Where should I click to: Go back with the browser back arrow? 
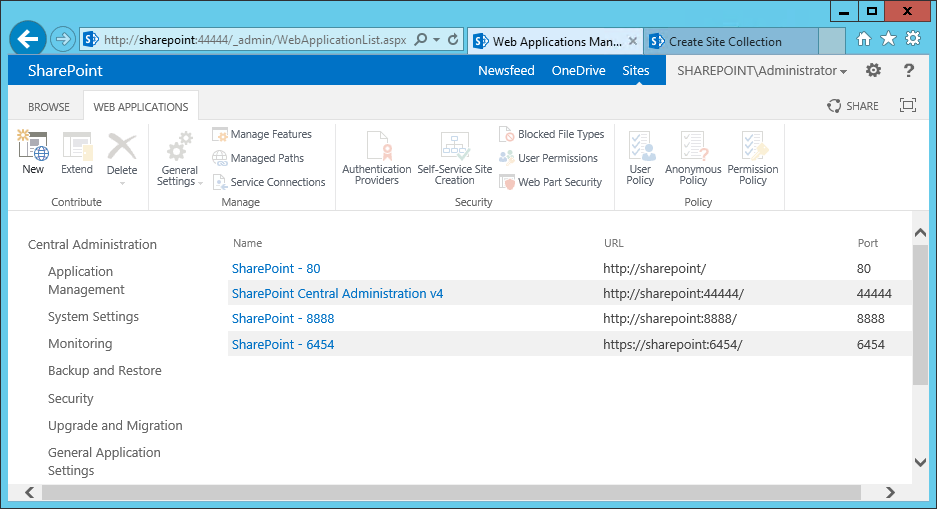coord(28,39)
